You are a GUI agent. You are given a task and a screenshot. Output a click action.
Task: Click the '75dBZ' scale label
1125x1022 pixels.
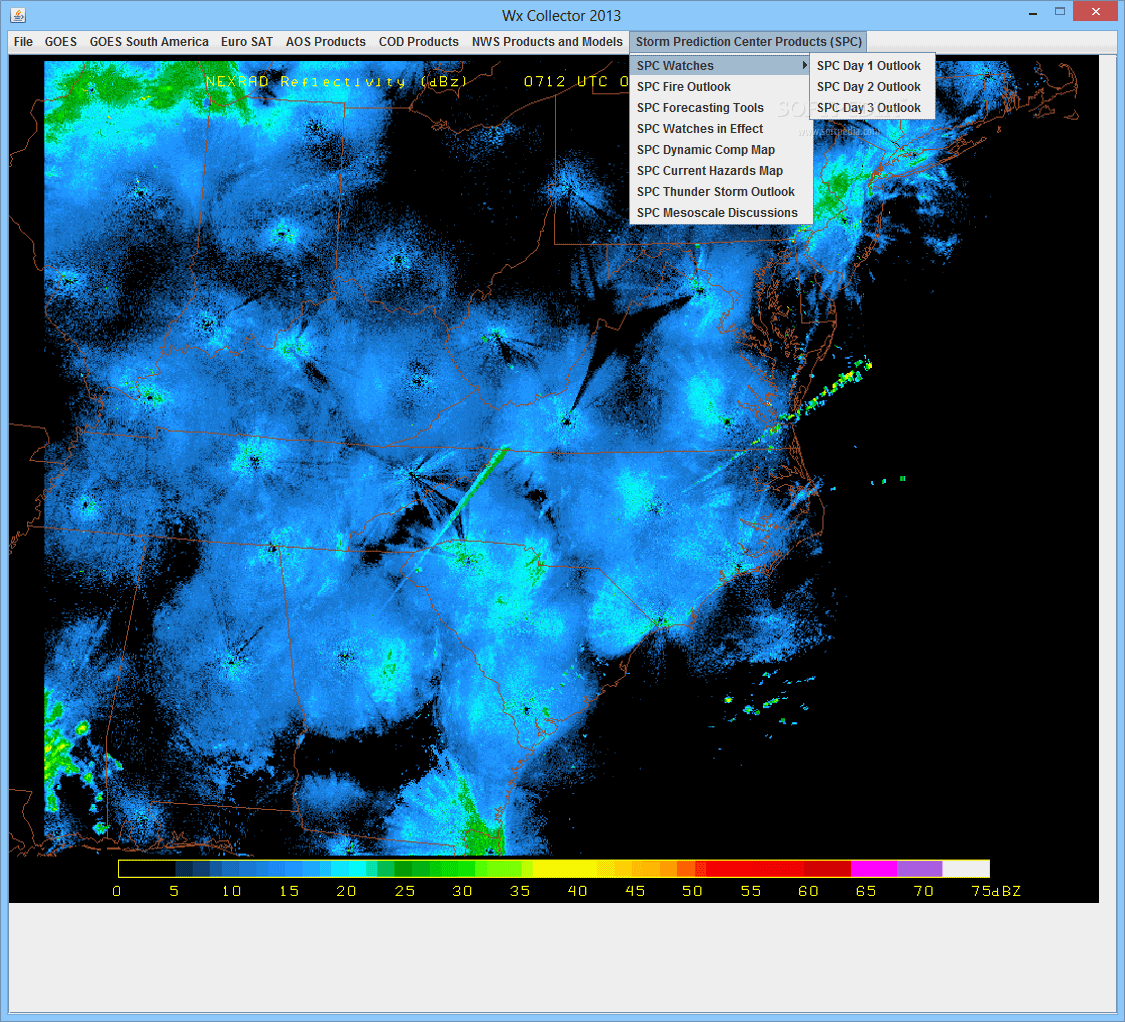point(996,891)
